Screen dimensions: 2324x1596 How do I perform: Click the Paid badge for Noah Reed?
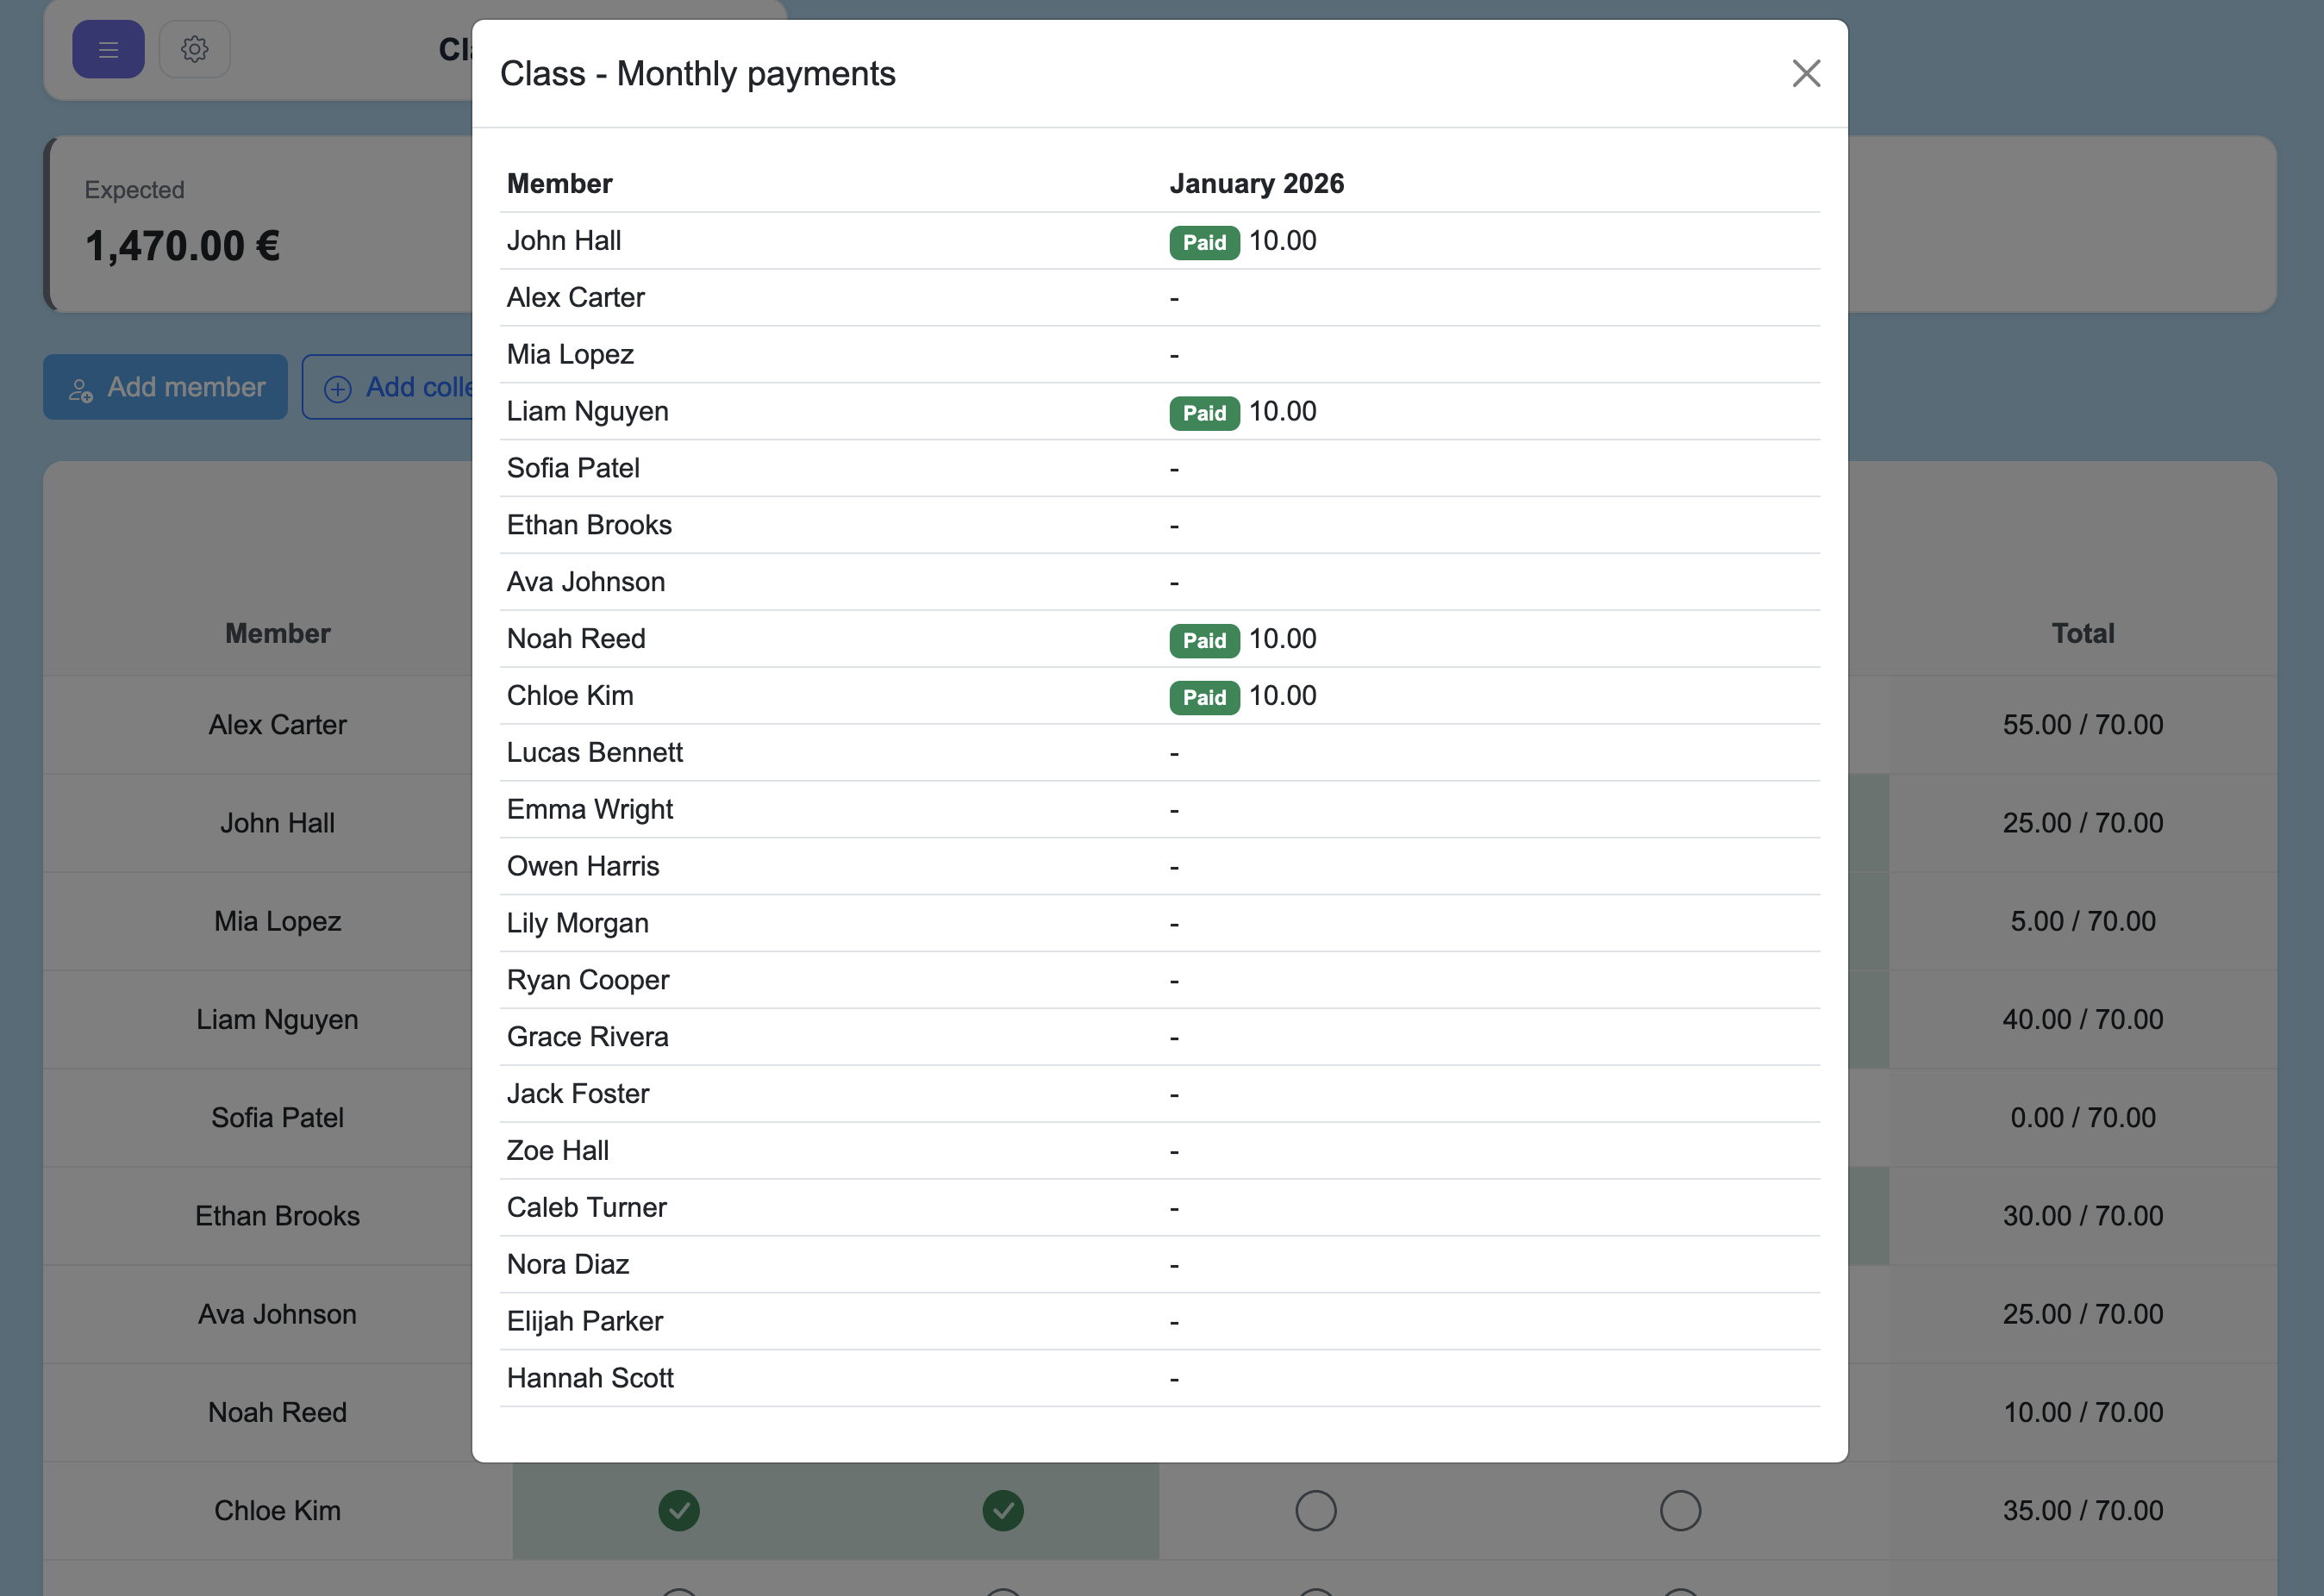click(x=1204, y=640)
